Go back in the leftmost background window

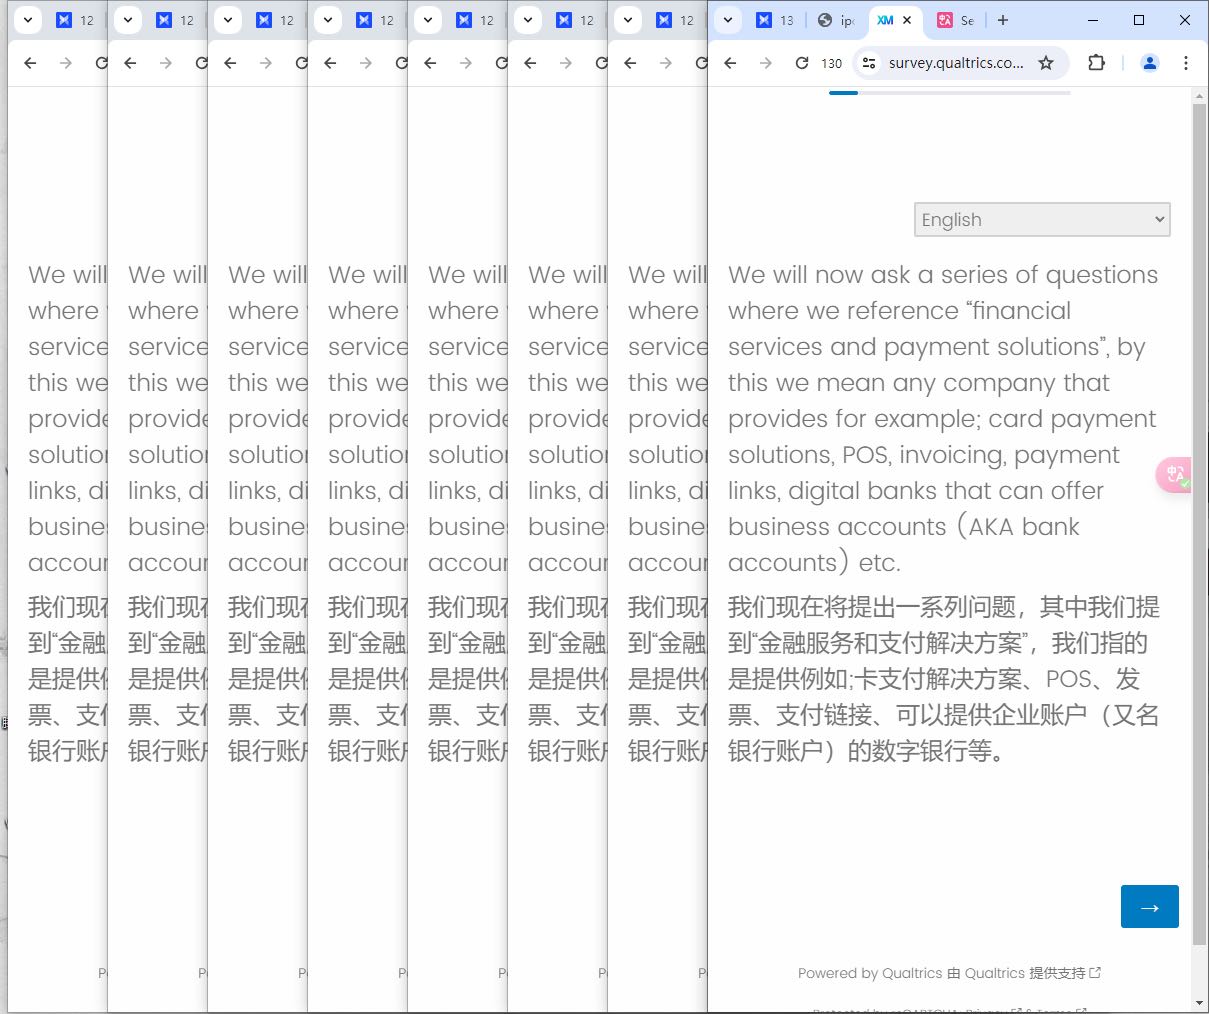point(30,63)
